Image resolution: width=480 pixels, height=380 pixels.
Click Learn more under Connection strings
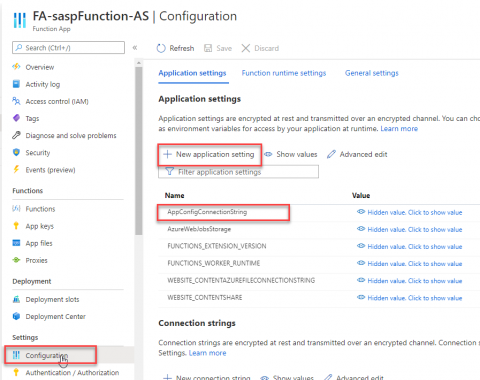tap(207, 353)
